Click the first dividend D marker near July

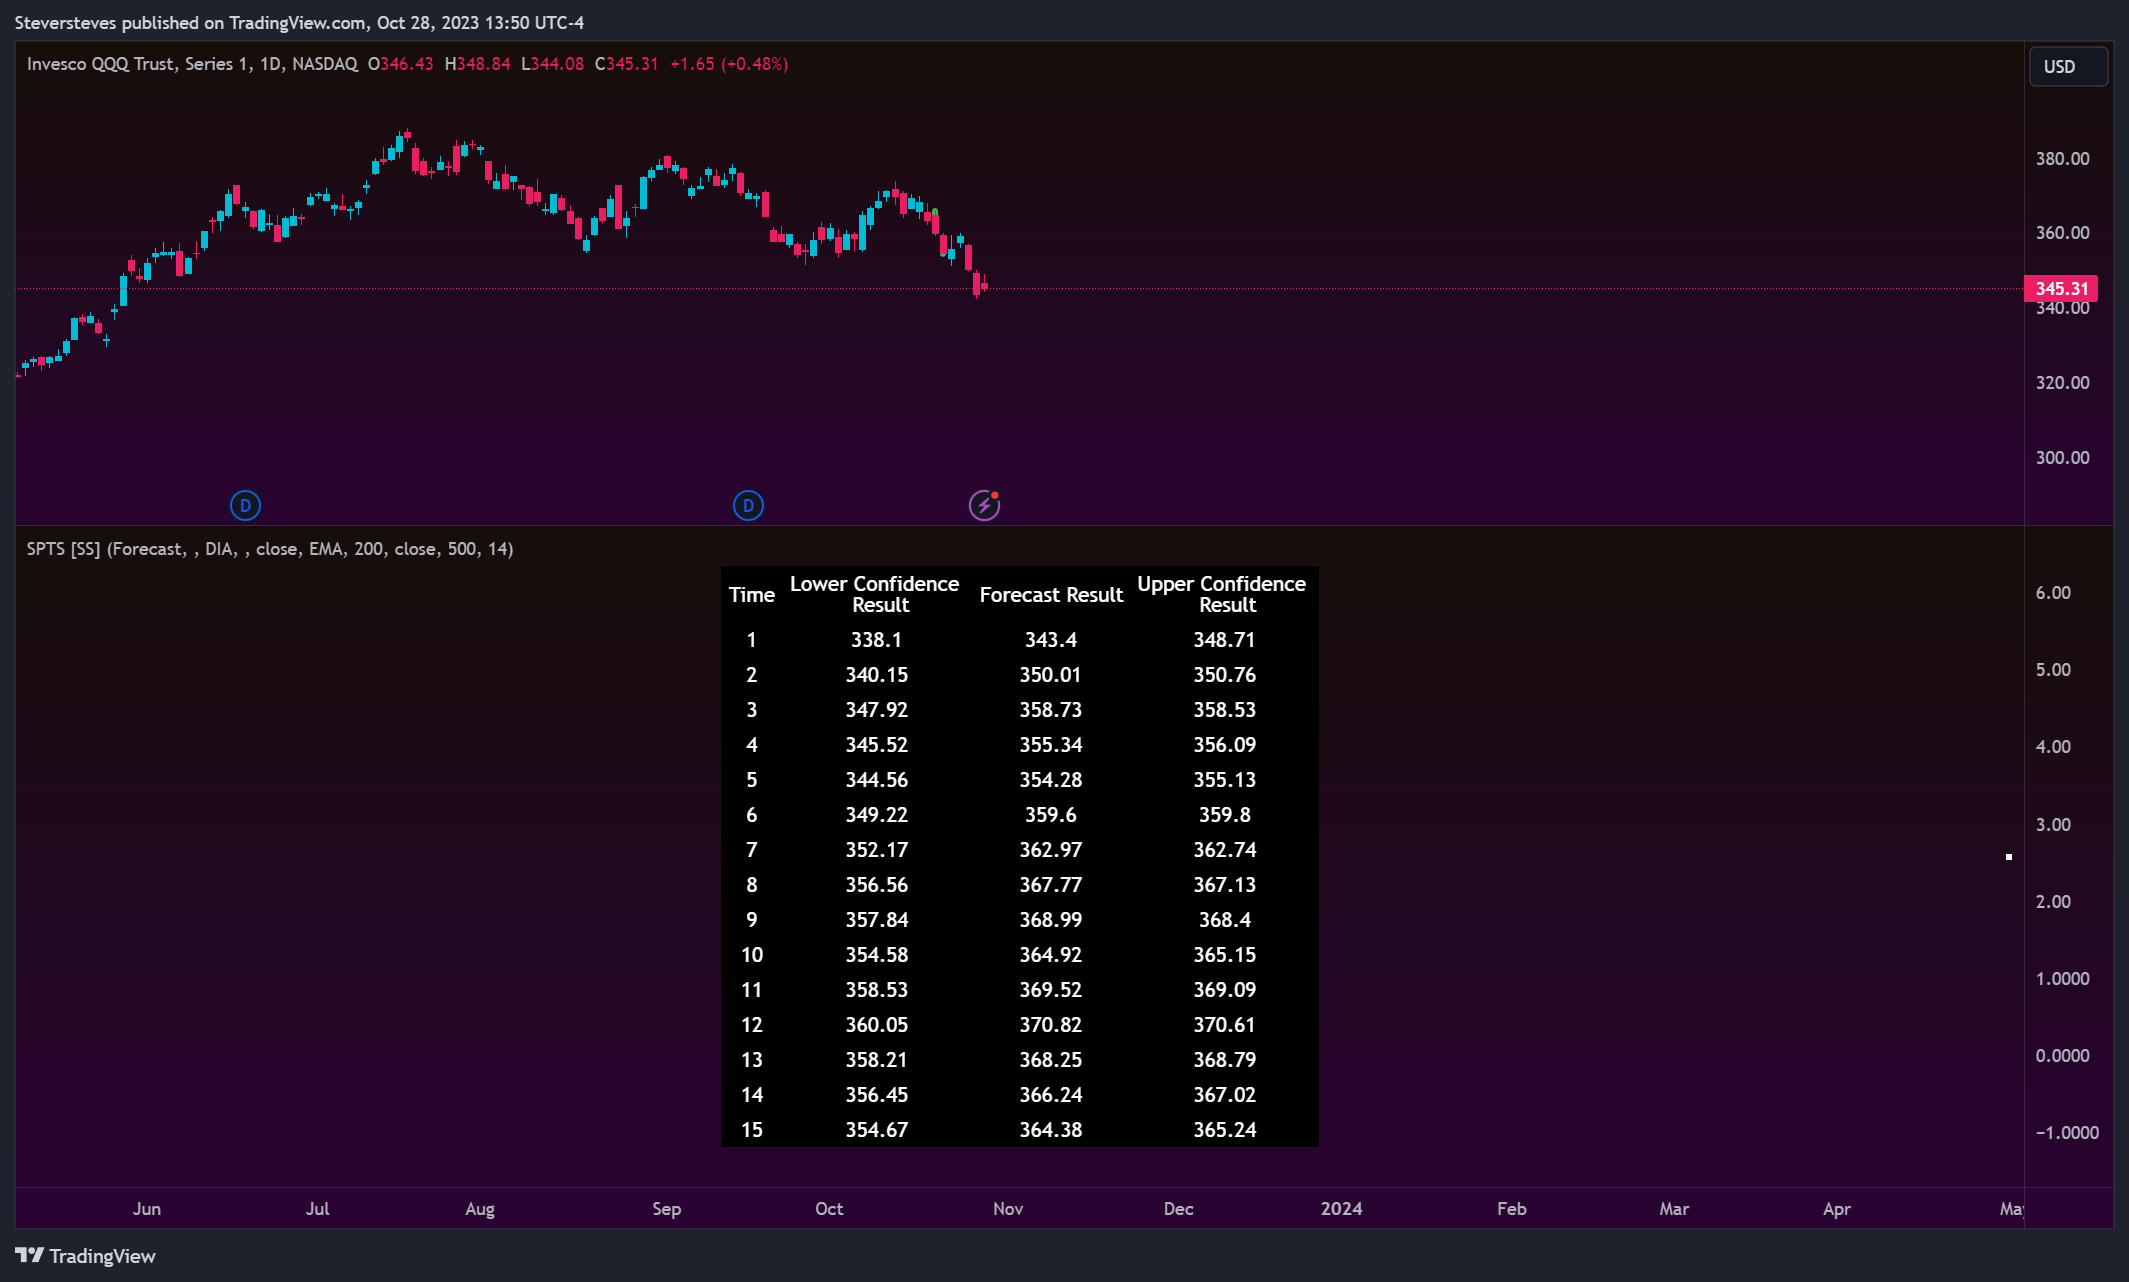(245, 506)
